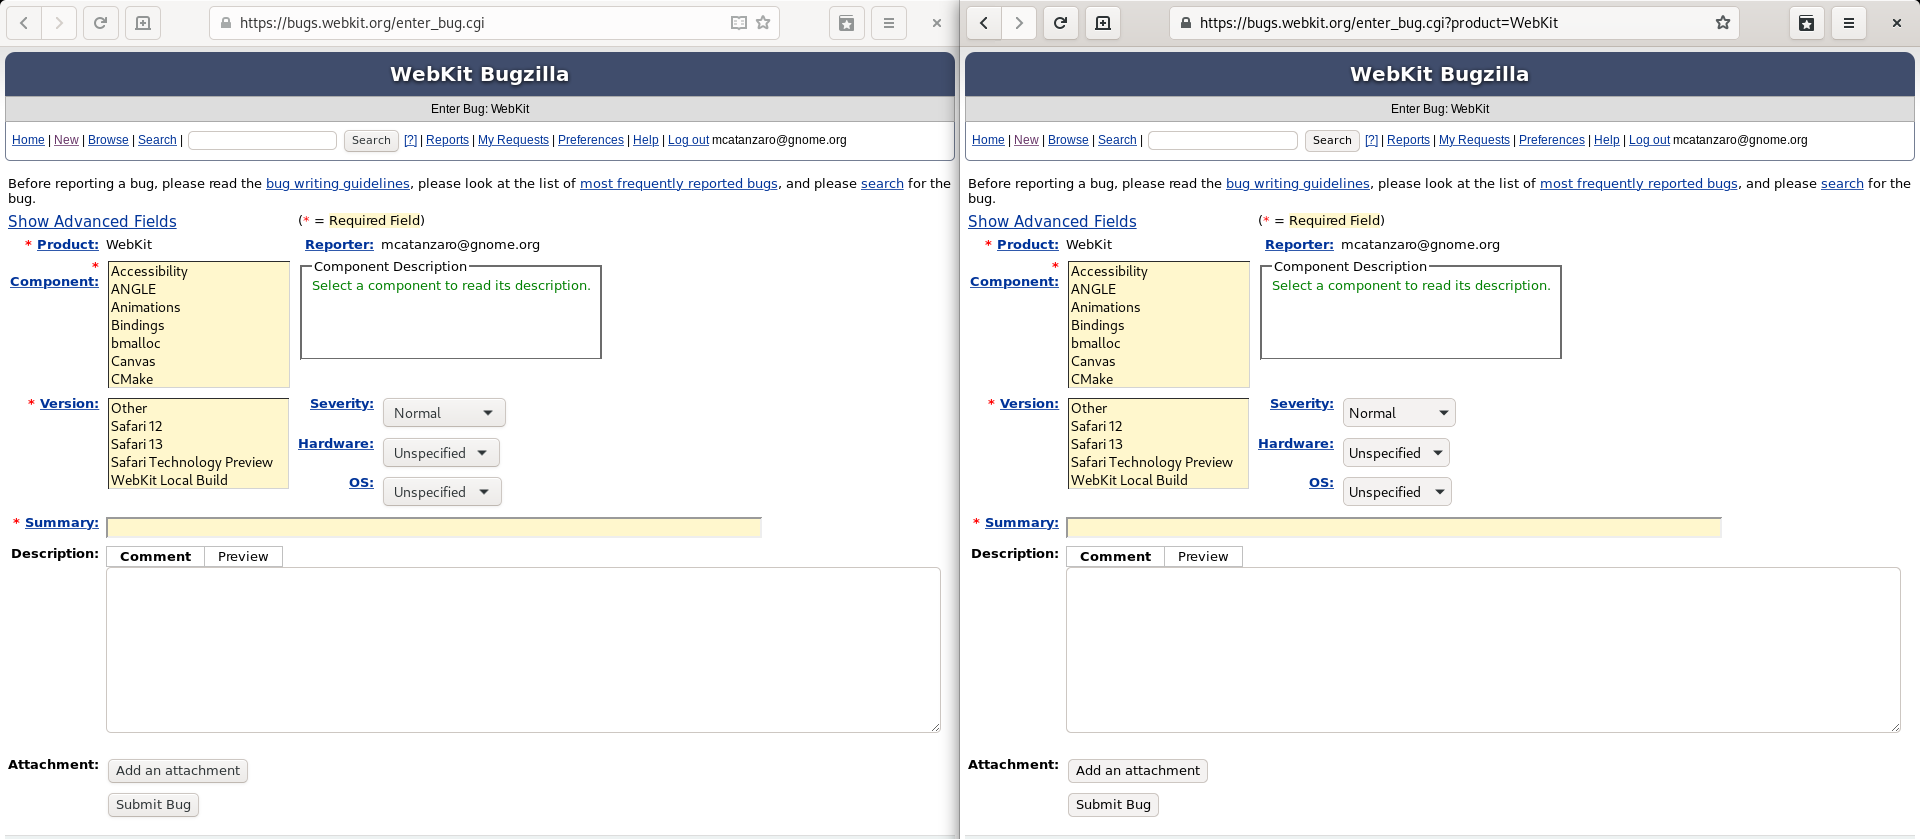Screen dimensions: 1920x839
Task: Open the Hardware dropdown in the right window
Action: [x=1396, y=453]
